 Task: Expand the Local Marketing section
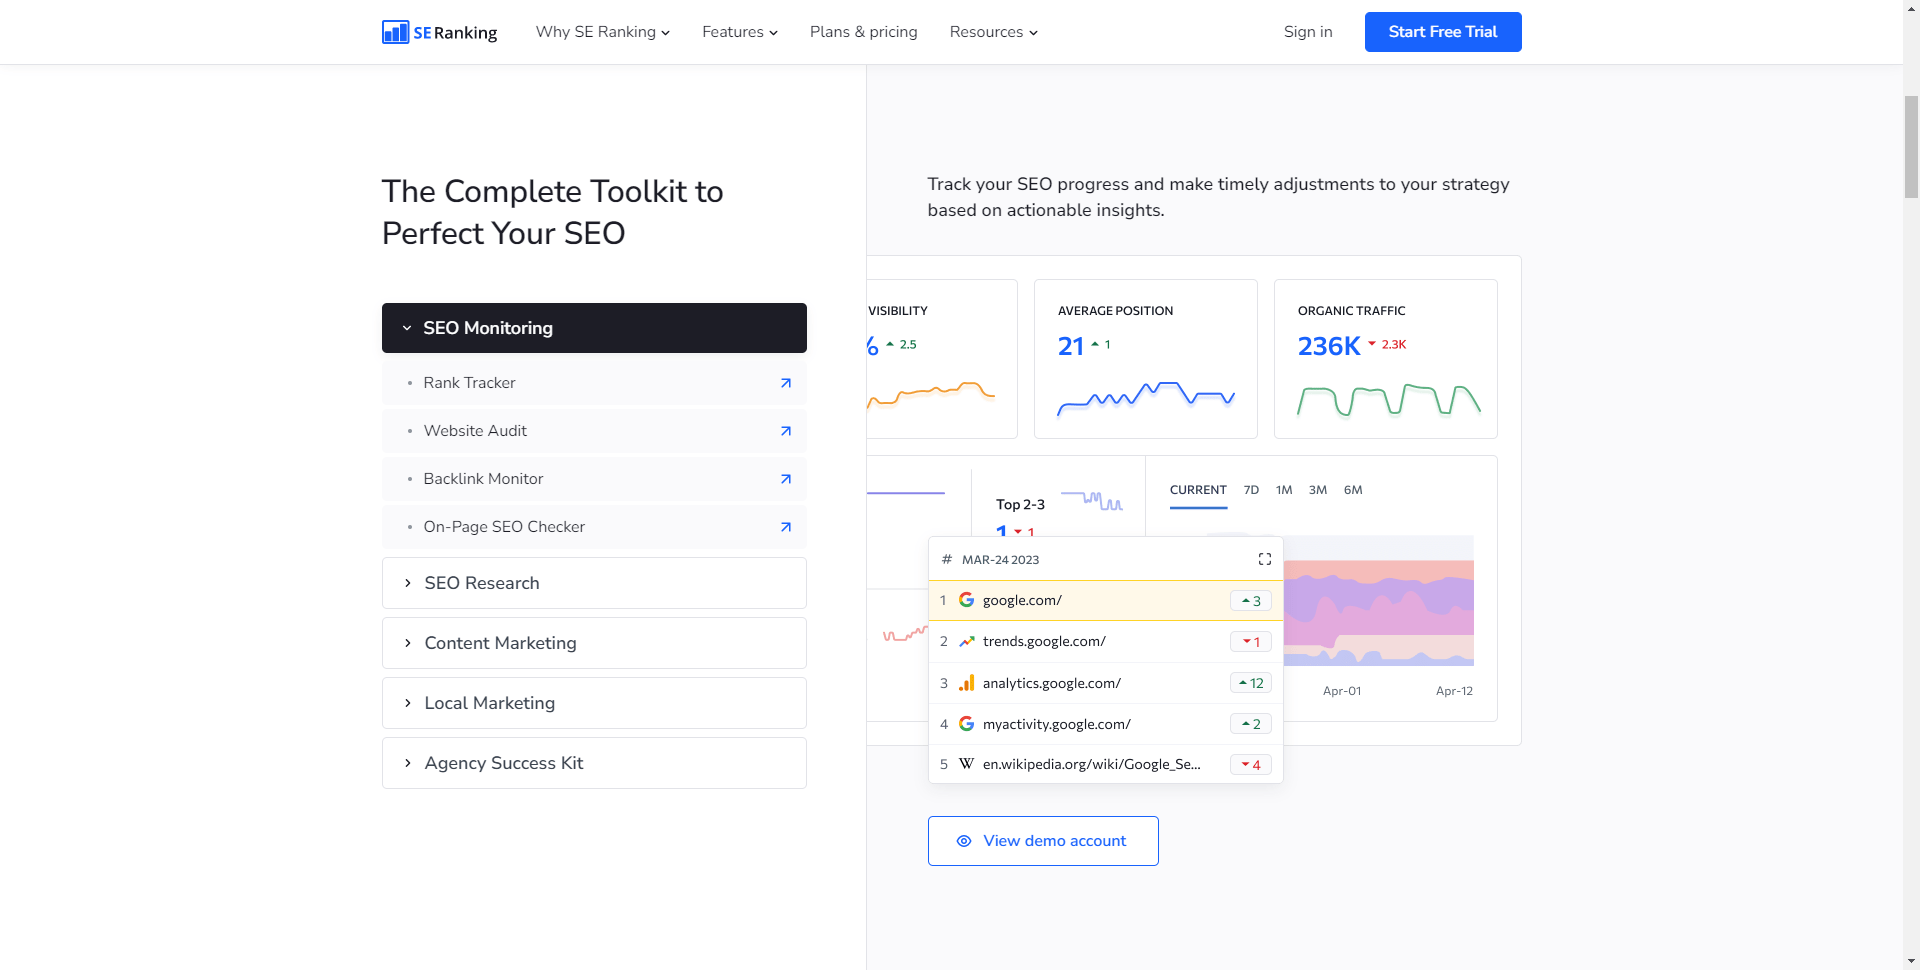(594, 703)
